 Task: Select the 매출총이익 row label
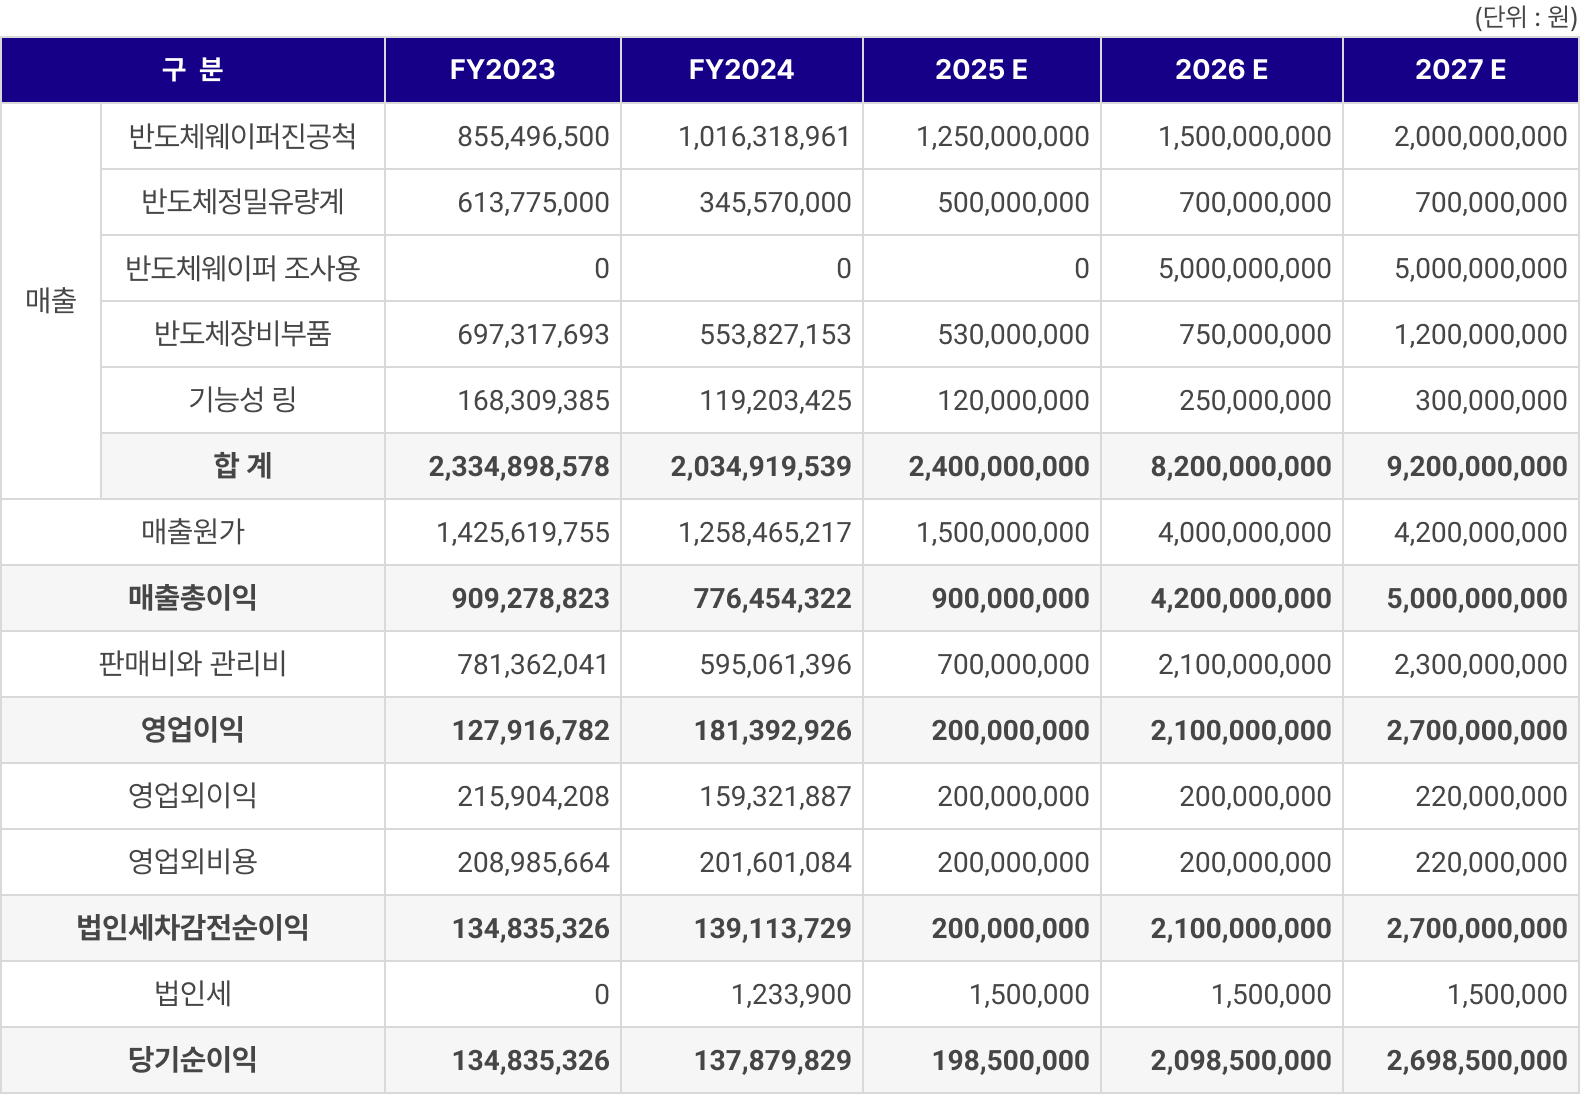(193, 598)
